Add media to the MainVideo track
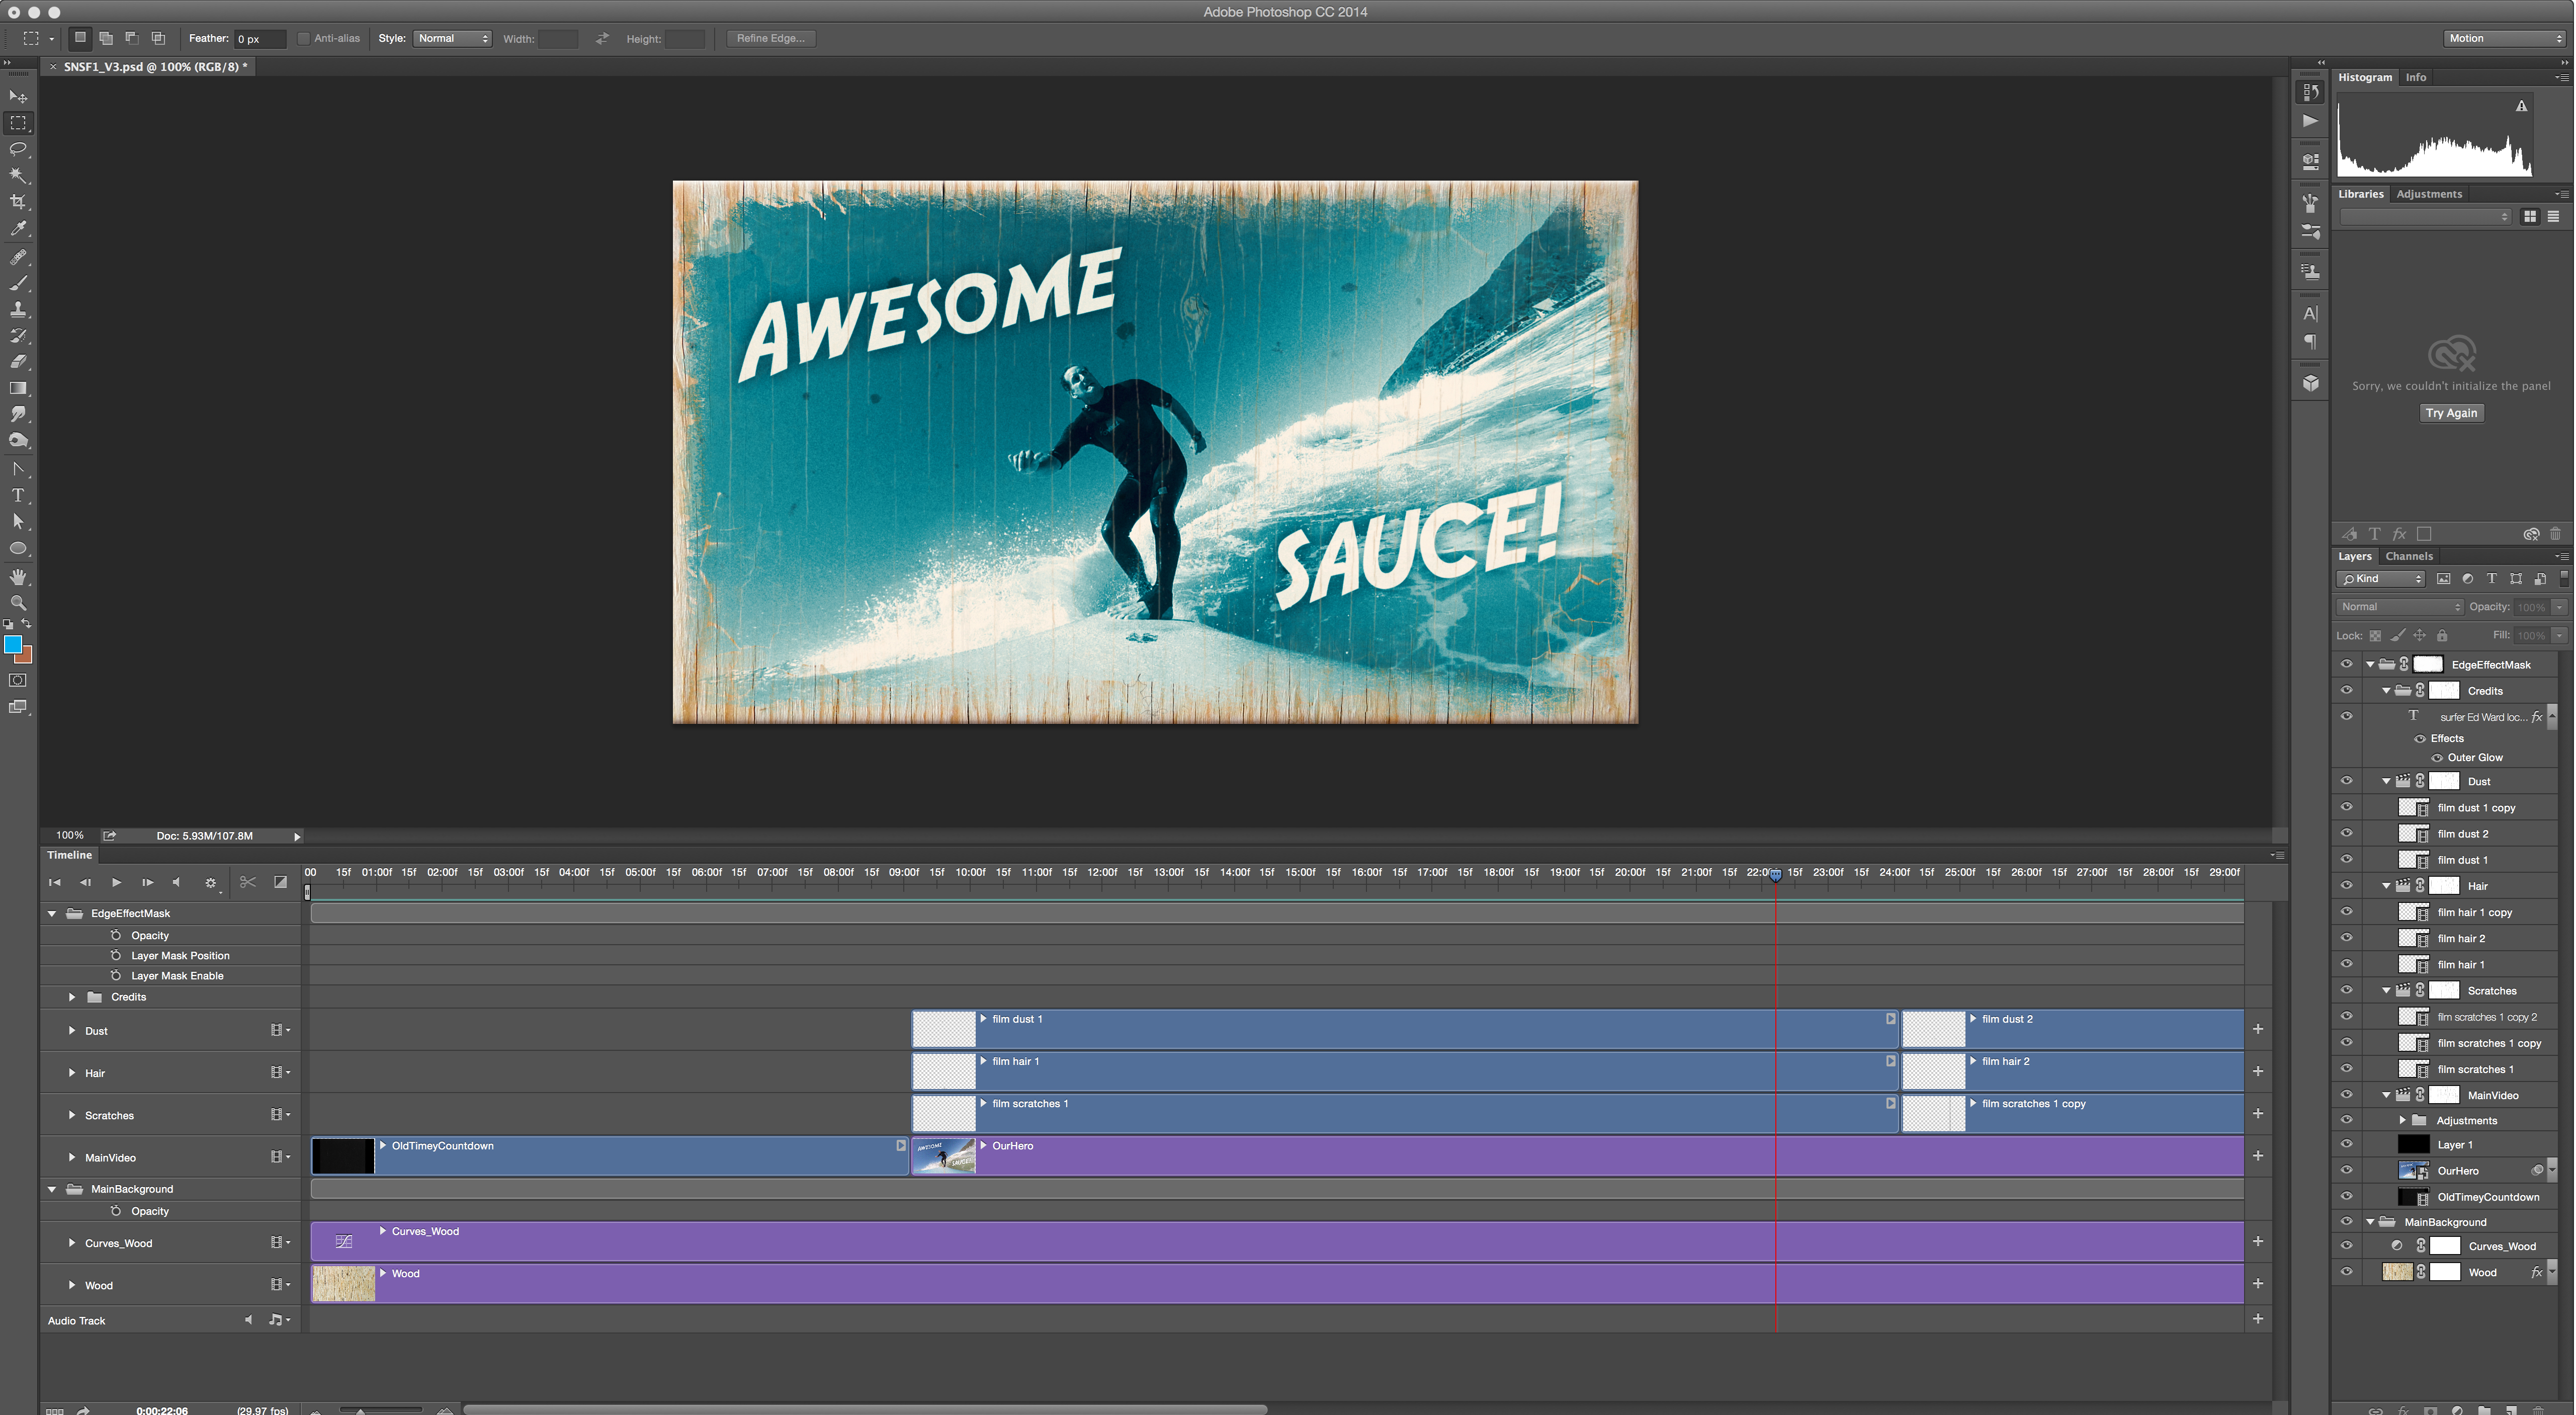The width and height of the screenshot is (2576, 1415). coord(2258,1156)
